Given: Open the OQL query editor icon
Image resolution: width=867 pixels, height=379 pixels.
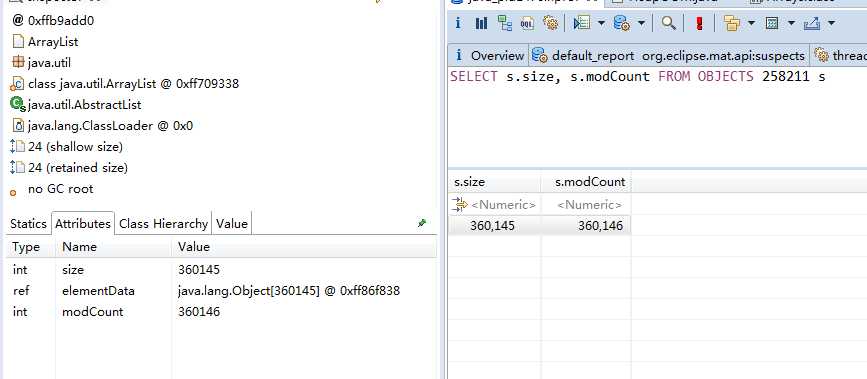Looking at the screenshot, I should [527, 23].
